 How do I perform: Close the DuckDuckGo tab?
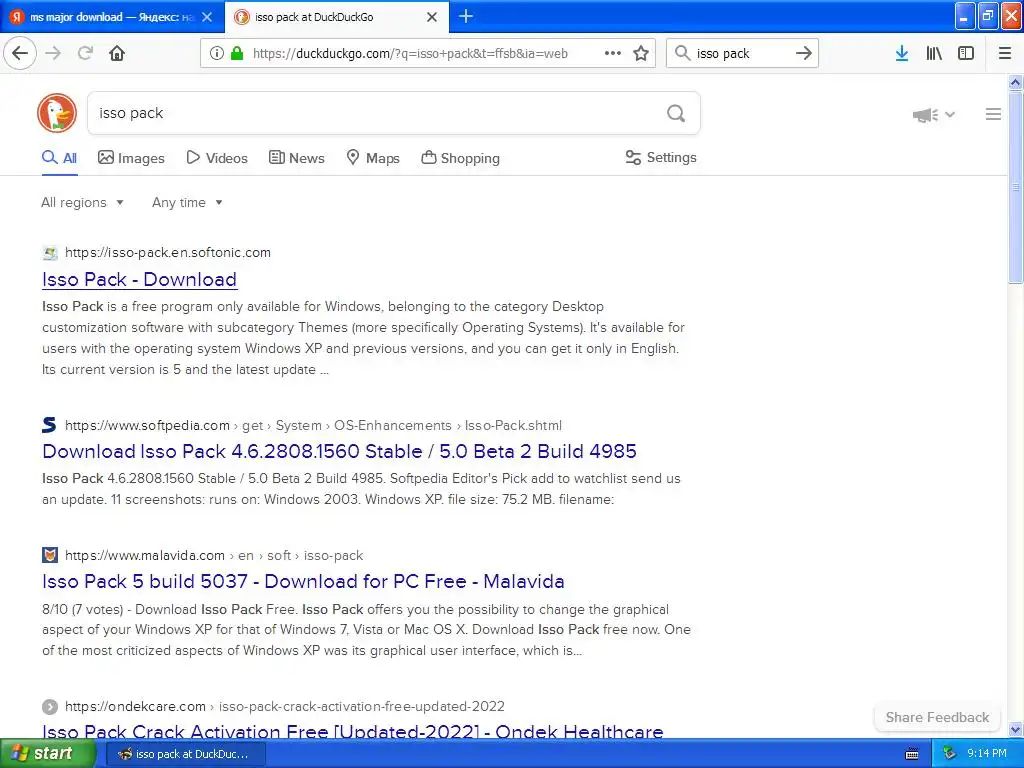click(x=432, y=17)
